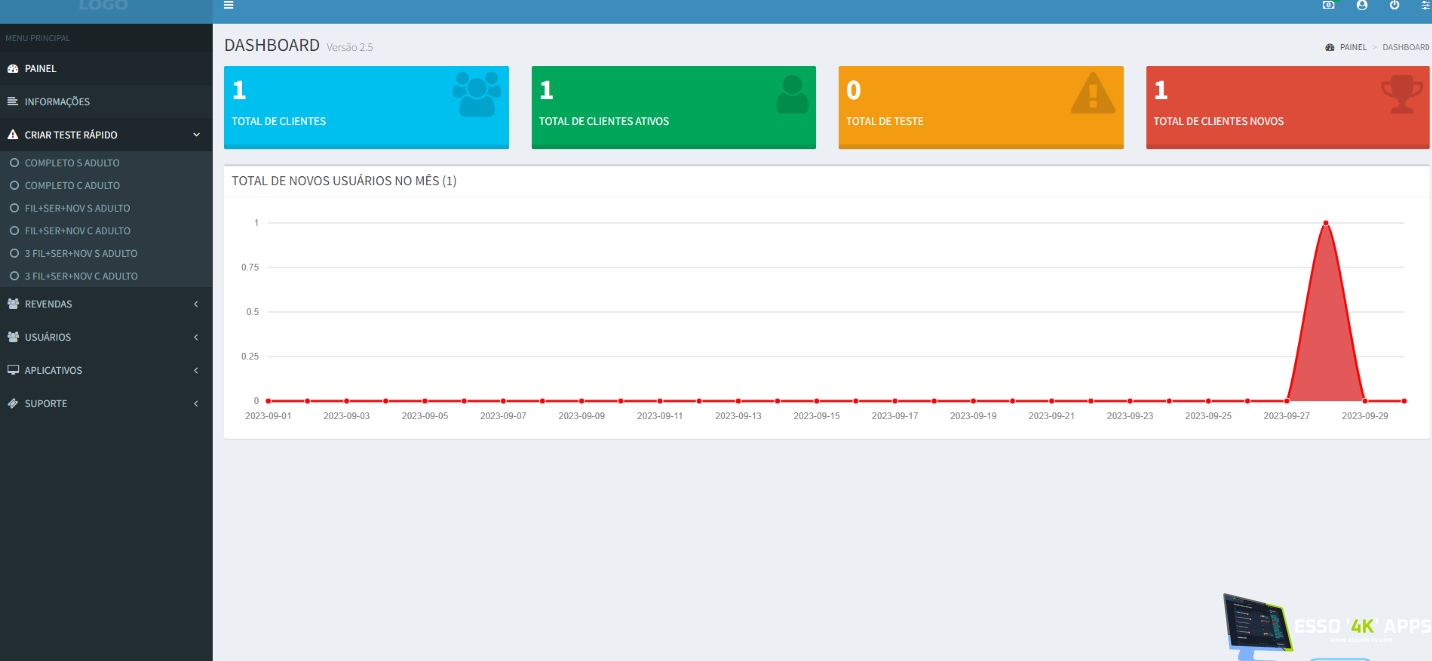Select the Completo C Adulto option
The image size is (1432, 661).
(72, 186)
